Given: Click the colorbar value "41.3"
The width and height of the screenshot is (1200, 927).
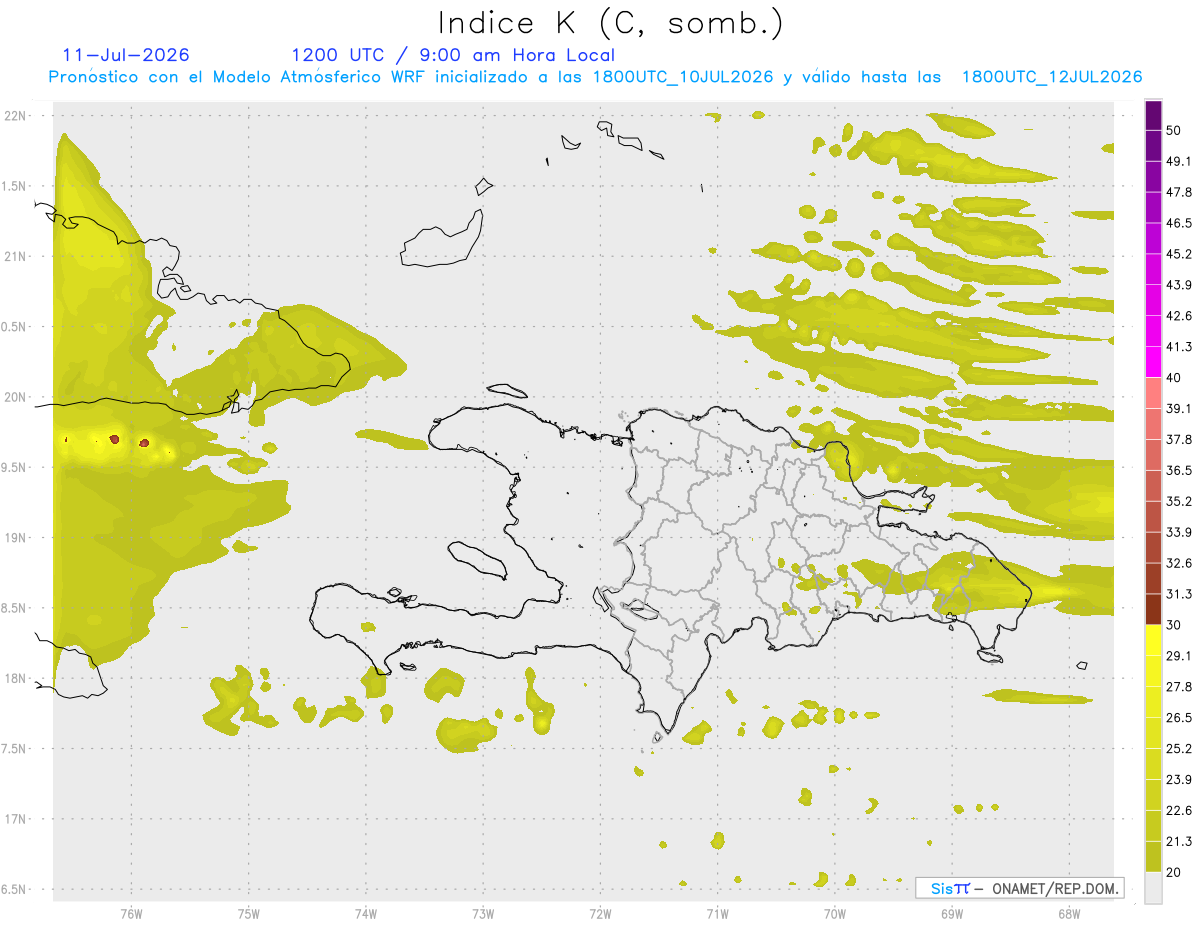Looking at the screenshot, I should coord(1179,347).
